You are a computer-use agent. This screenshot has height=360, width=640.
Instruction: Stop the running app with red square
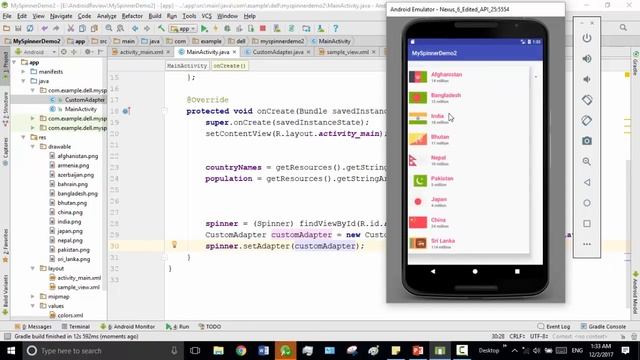[263, 29]
